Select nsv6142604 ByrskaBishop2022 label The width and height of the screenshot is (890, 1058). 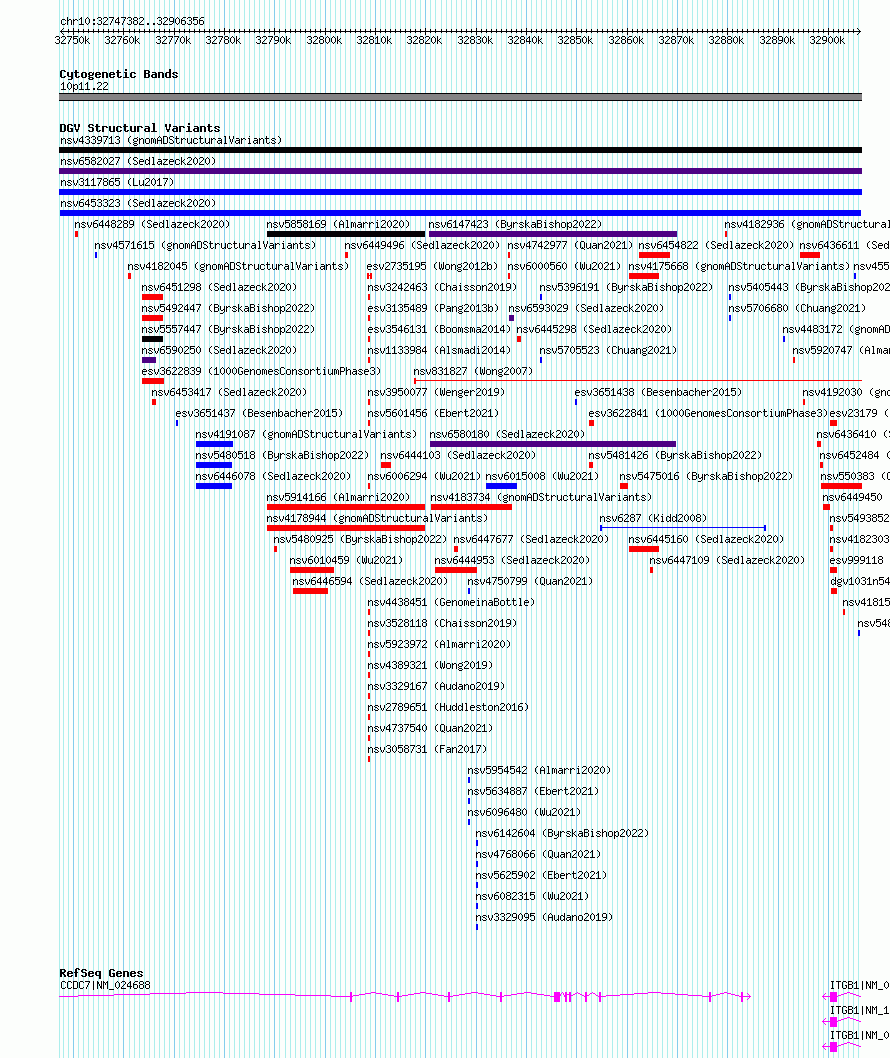[x=562, y=833]
